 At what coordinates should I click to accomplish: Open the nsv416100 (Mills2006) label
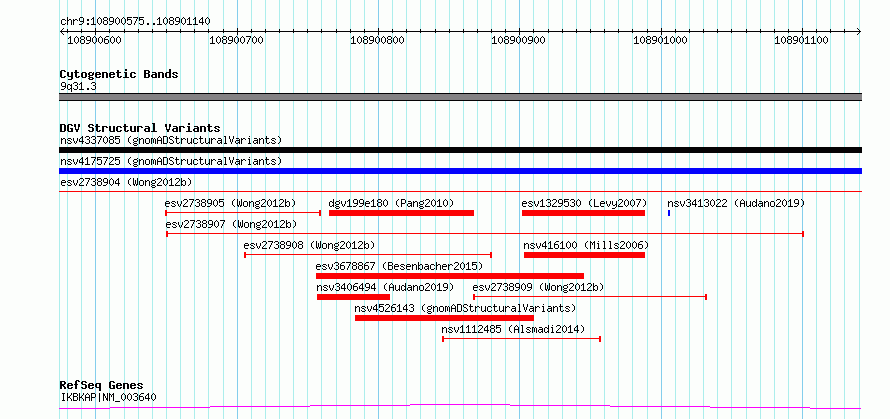coord(586,245)
